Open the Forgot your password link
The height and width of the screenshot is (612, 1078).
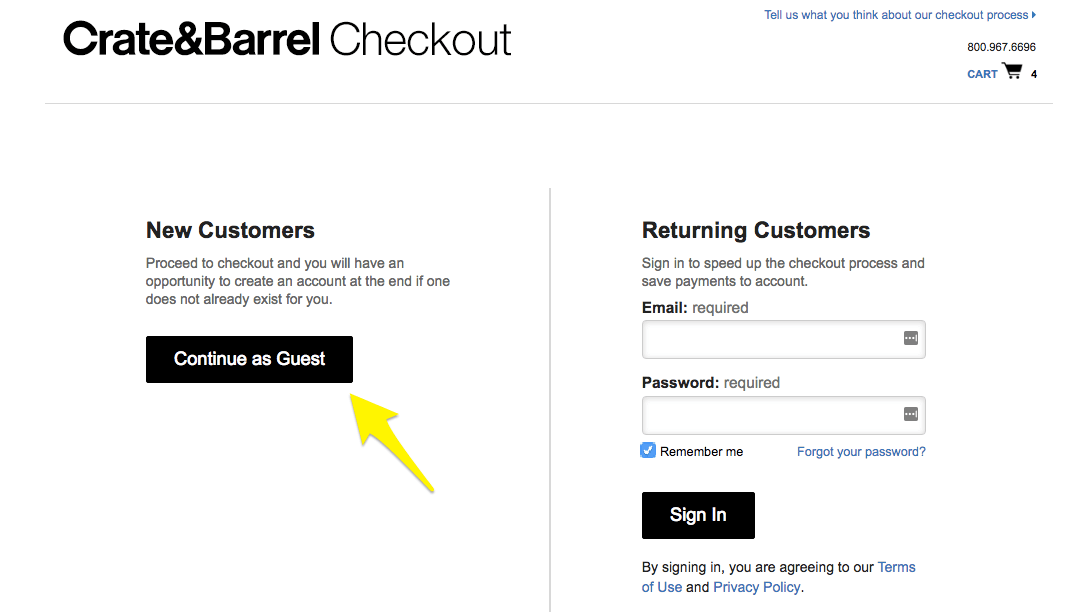pos(861,452)
